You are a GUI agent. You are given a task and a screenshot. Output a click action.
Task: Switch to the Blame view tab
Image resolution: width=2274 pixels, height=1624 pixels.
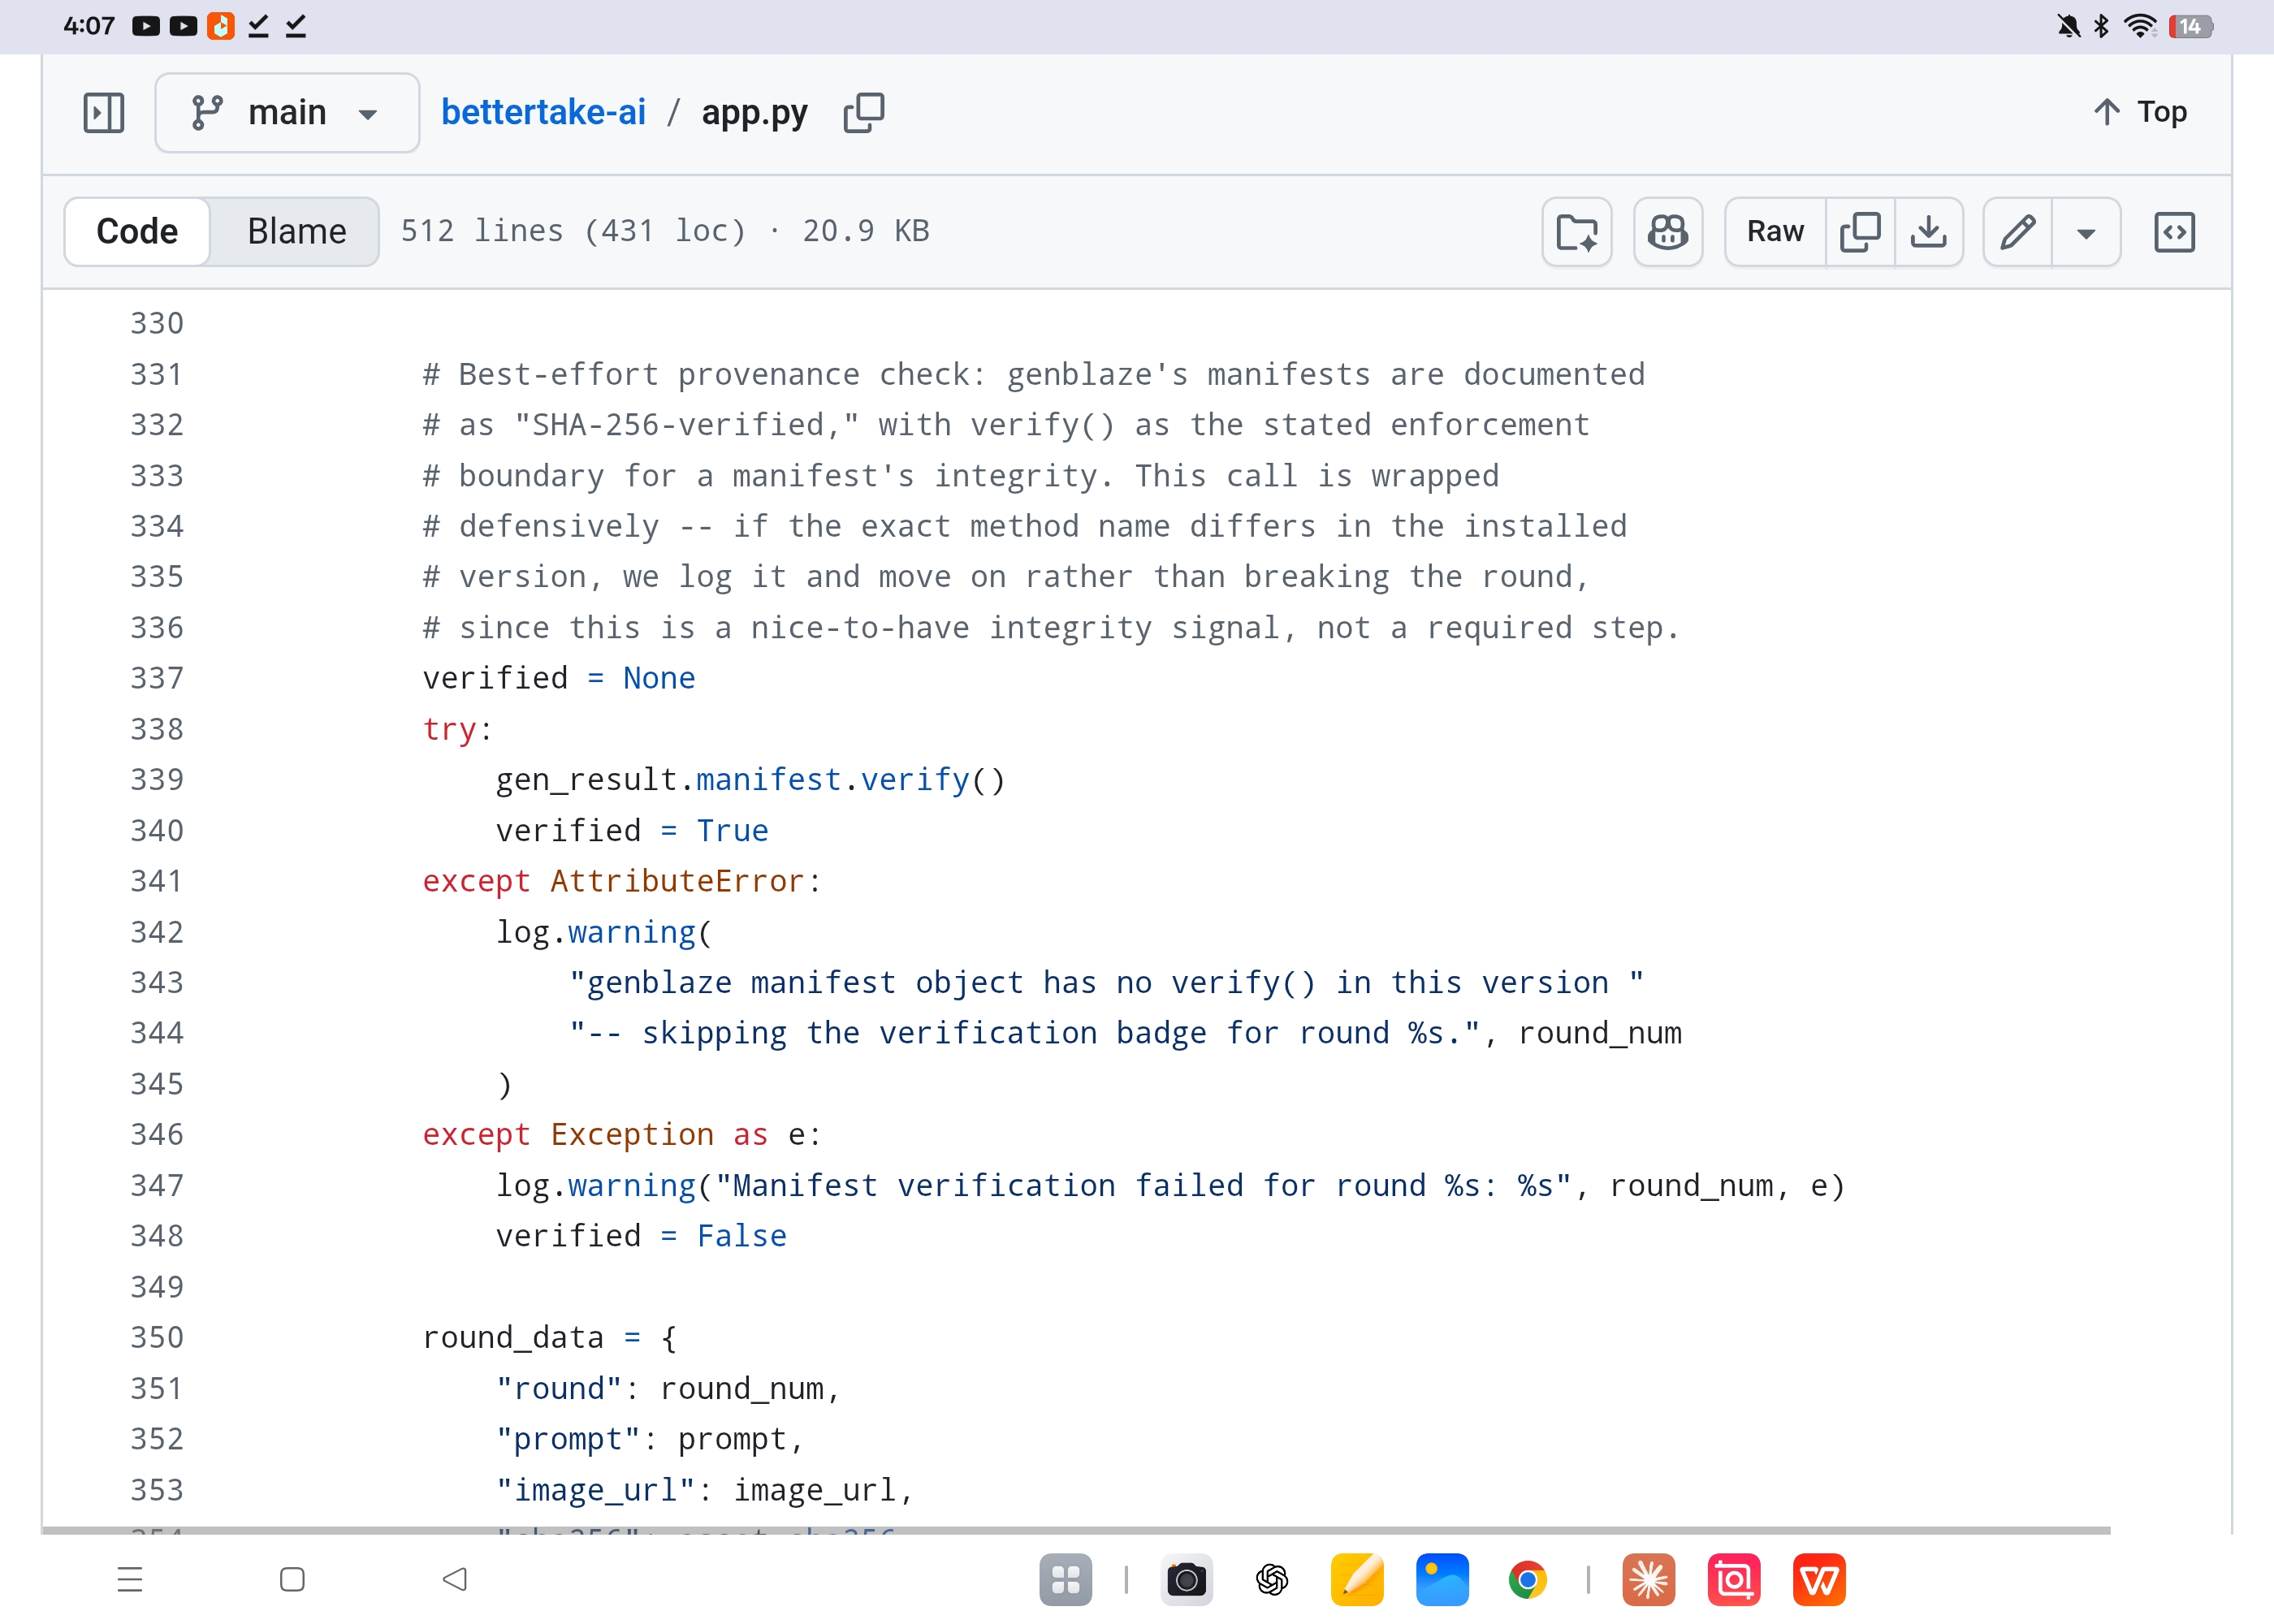[x=297, y=231]
